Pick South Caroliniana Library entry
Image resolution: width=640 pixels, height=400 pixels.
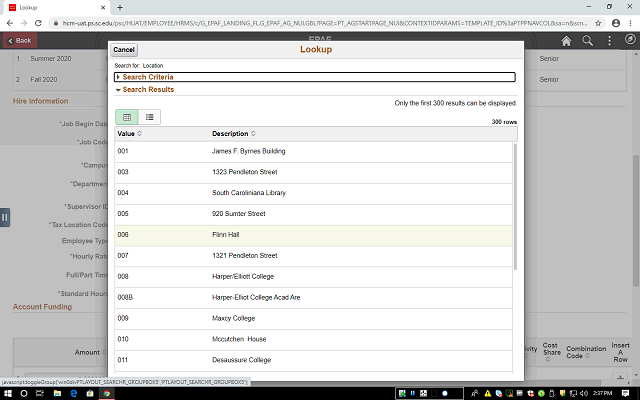(x=249, y=193)
